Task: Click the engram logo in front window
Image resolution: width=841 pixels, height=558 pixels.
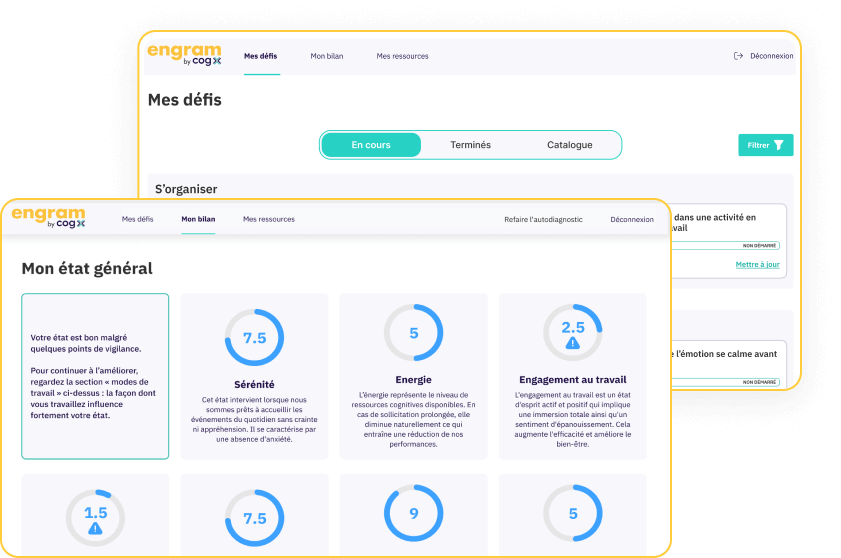Action: 48,217
